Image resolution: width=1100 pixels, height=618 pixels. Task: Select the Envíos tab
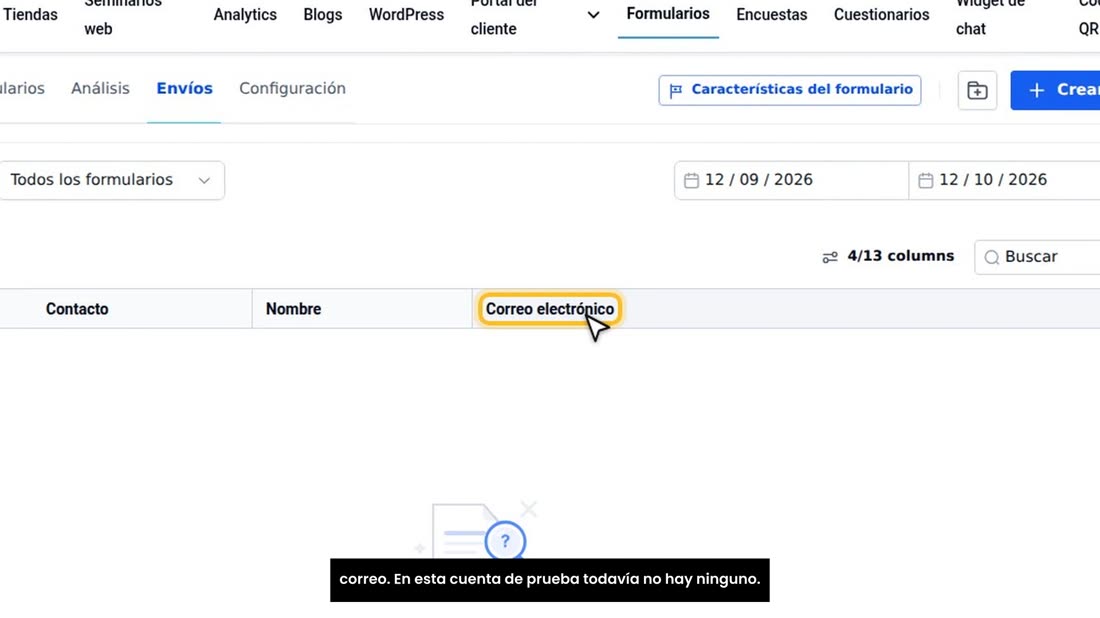point(185,88)
